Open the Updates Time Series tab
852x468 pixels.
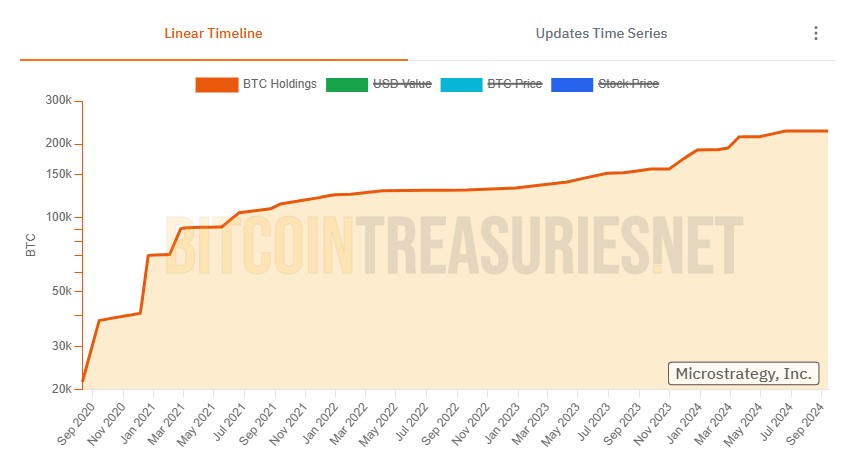(x=601, y=33)
